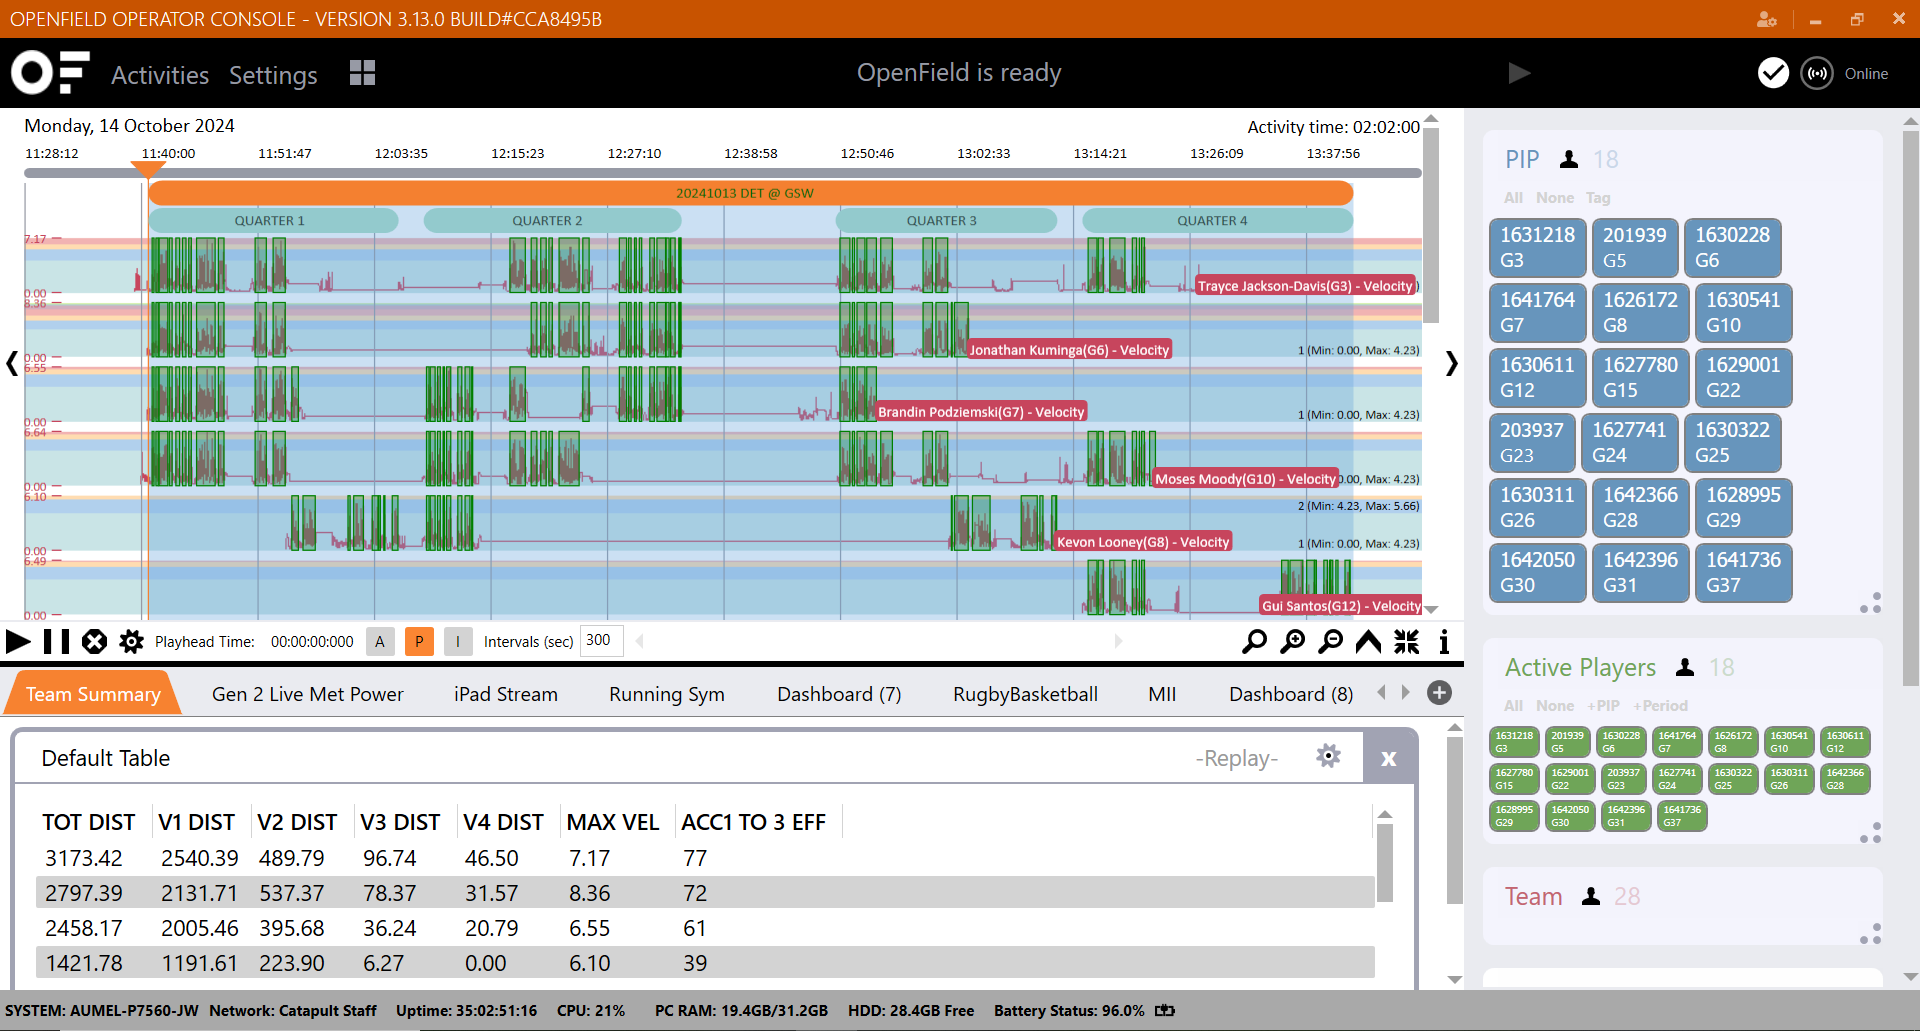
Task: Toggle PIP player 1631218 G3
Action: [x=1538, y=247]
